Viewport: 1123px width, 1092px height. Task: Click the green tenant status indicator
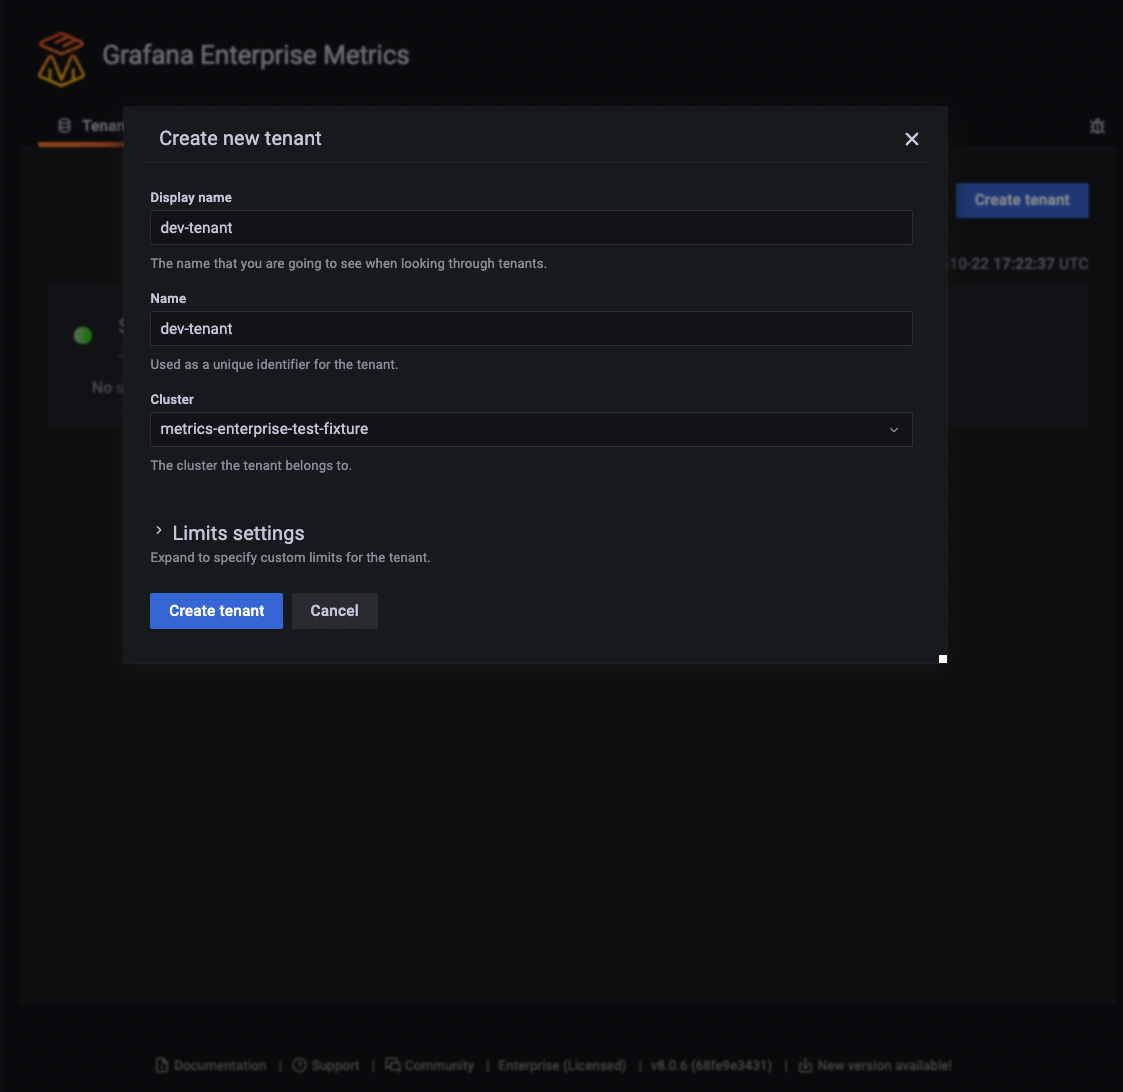tap(82, 335)
